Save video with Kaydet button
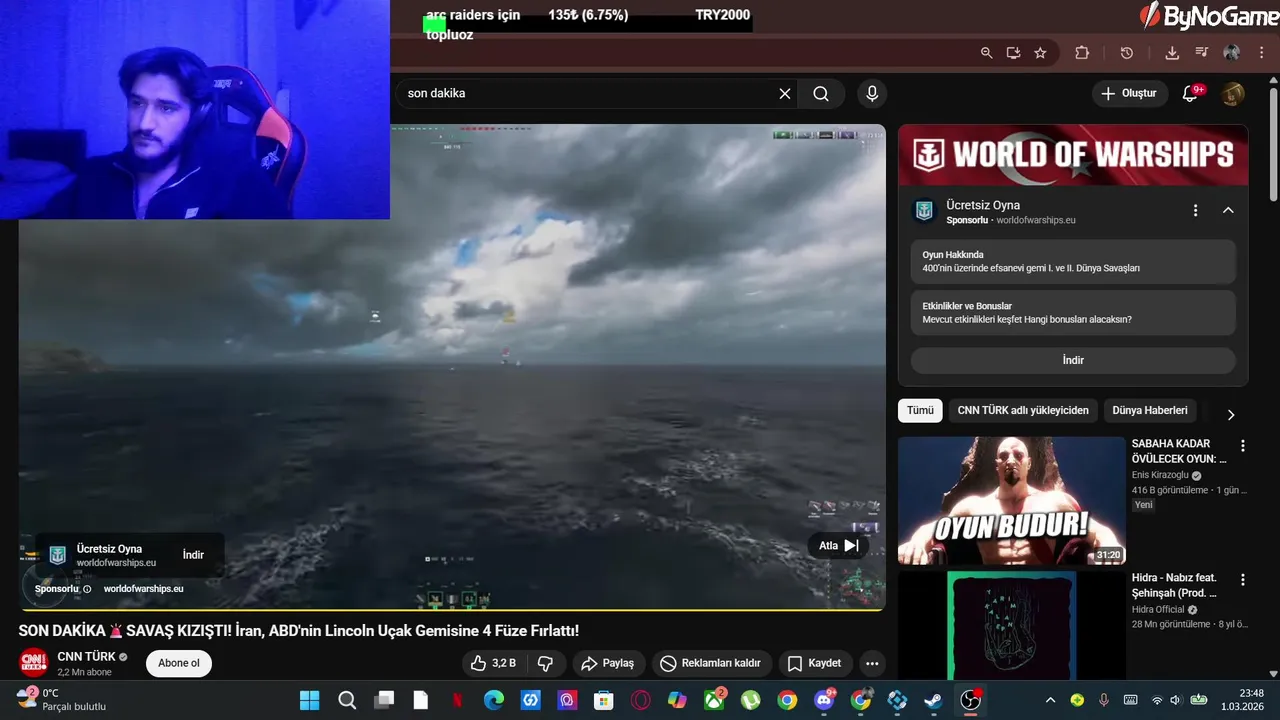The width and height of the screenshot is (1280, 720). click(815, 663)
